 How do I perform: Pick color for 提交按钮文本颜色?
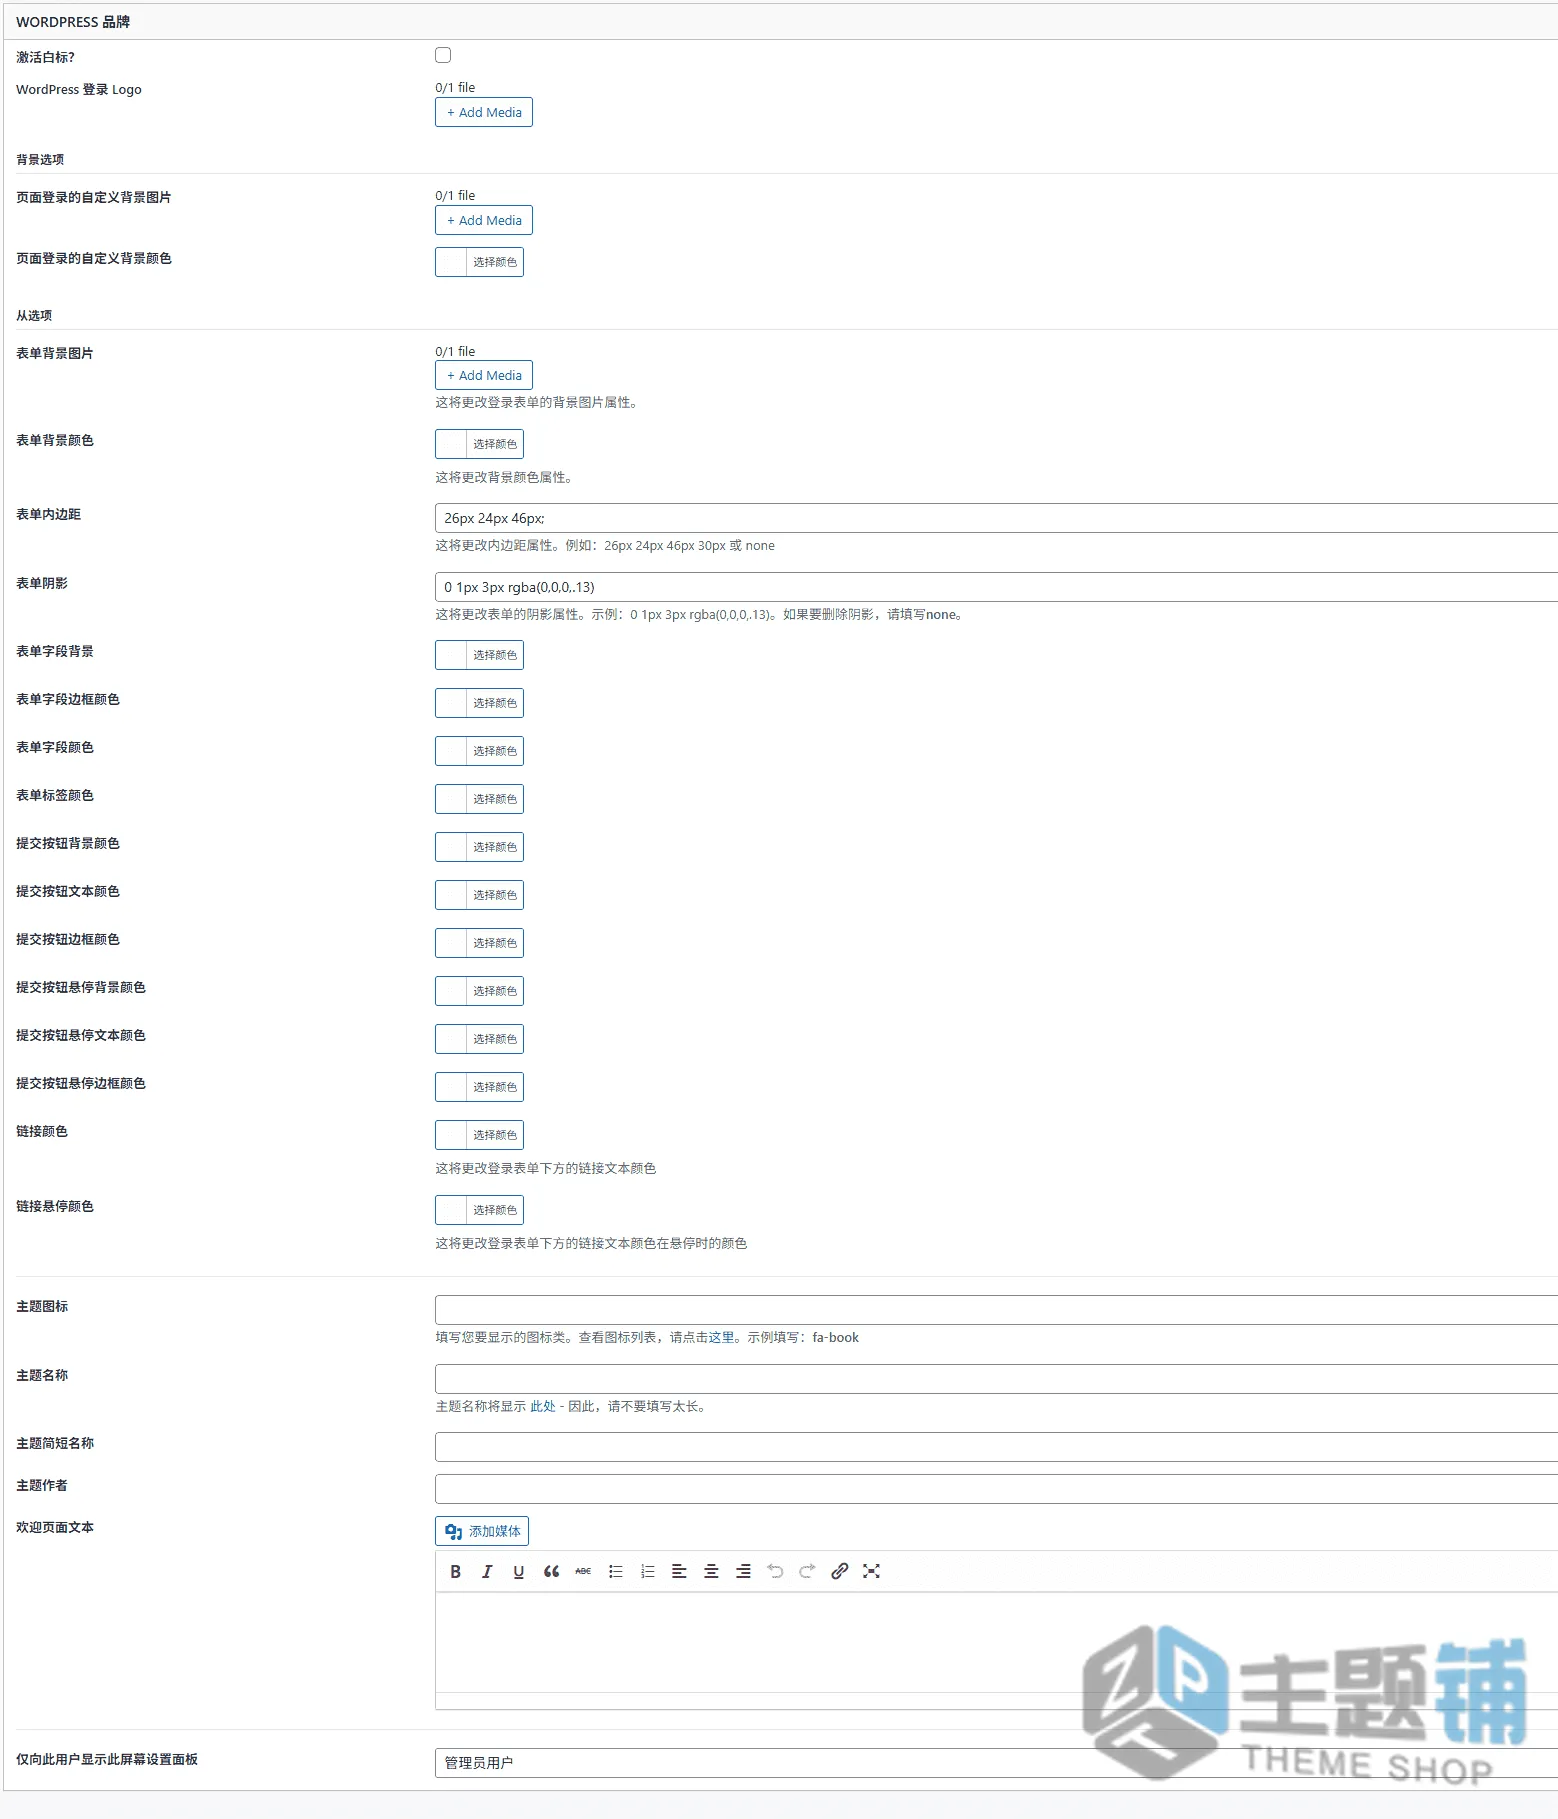(x=479, y=895)
